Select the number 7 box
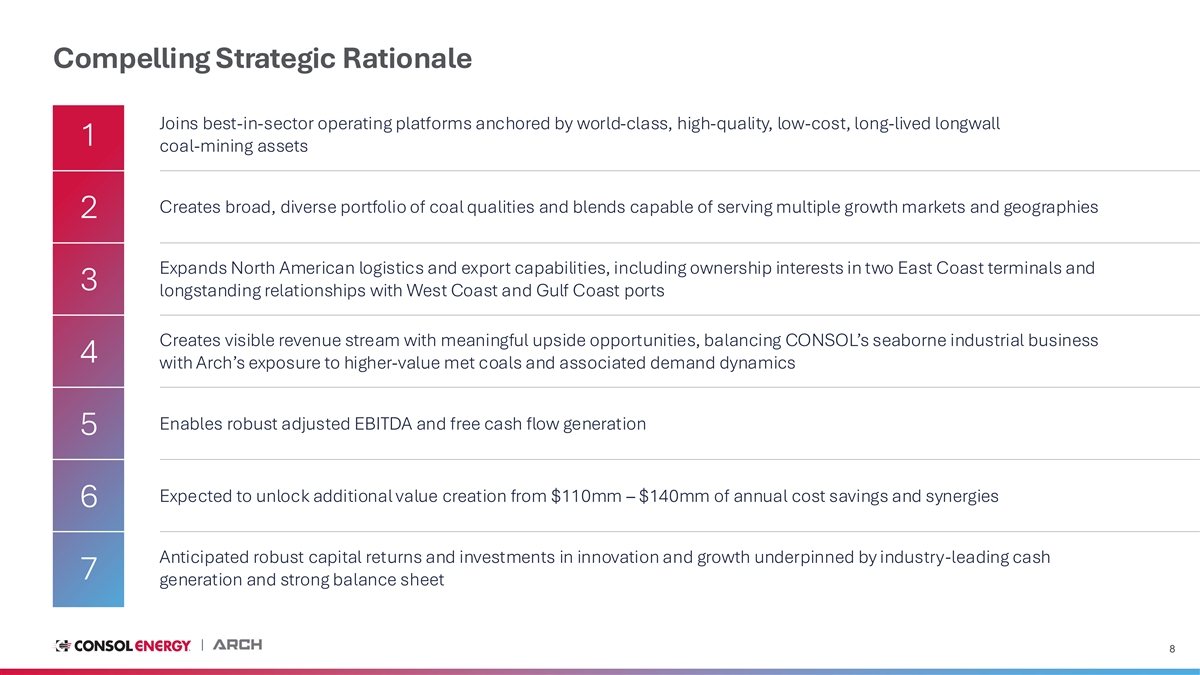Screen dimensions: 1200x675 [88, 569]
